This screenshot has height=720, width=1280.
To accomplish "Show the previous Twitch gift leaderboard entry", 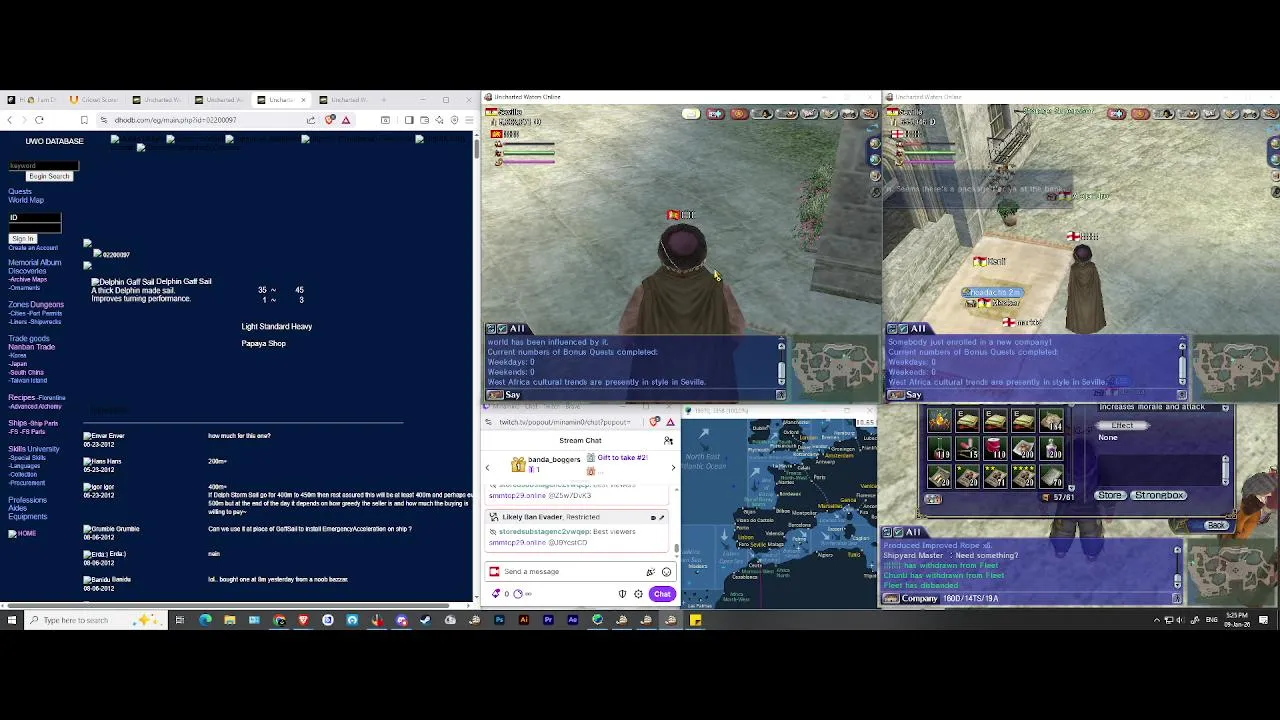I will point(487,467).
